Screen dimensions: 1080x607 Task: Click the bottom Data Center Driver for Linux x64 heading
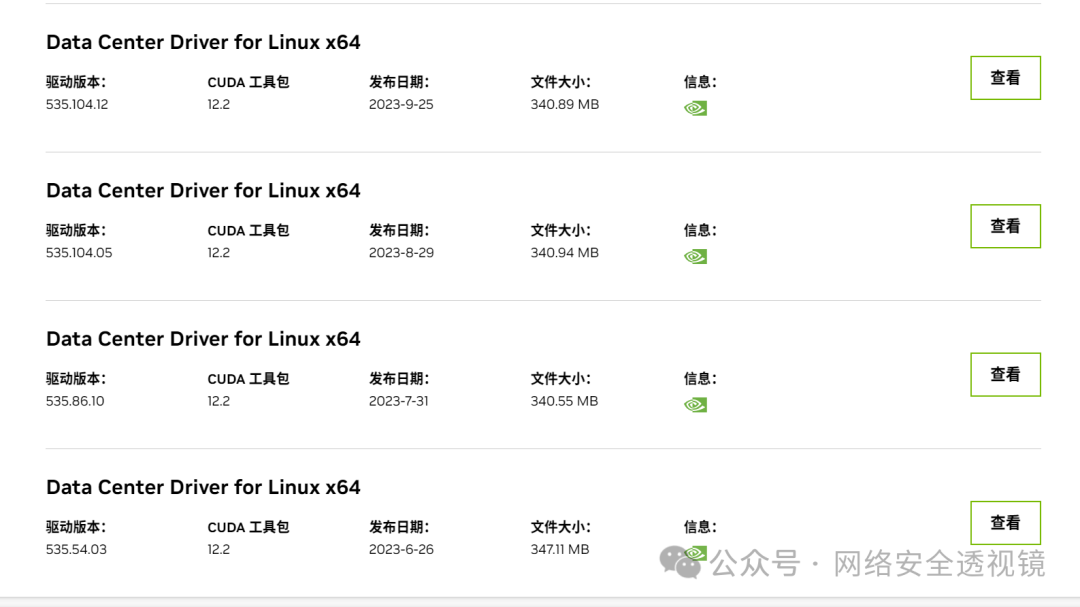(203, 487)
